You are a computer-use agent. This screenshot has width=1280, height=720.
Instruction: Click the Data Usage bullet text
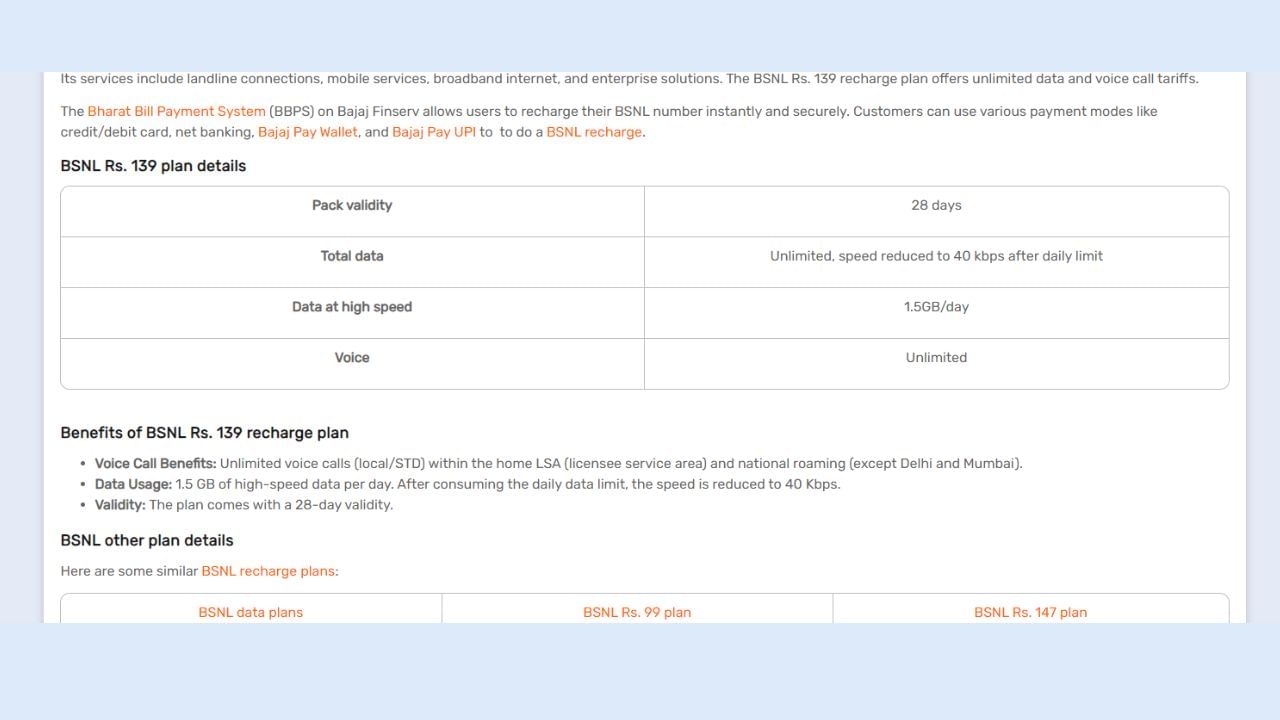pyautogui.click(x=467, y=484)
